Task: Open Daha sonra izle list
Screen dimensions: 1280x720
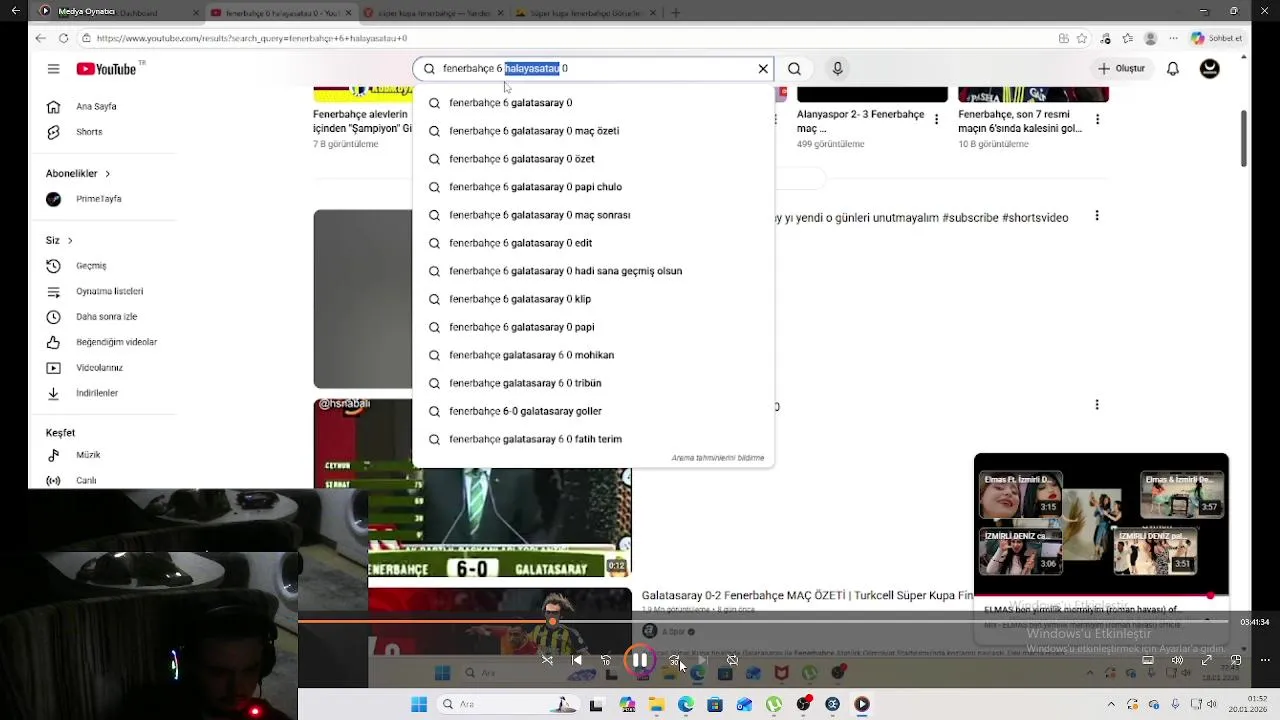Action: [106, 317]
